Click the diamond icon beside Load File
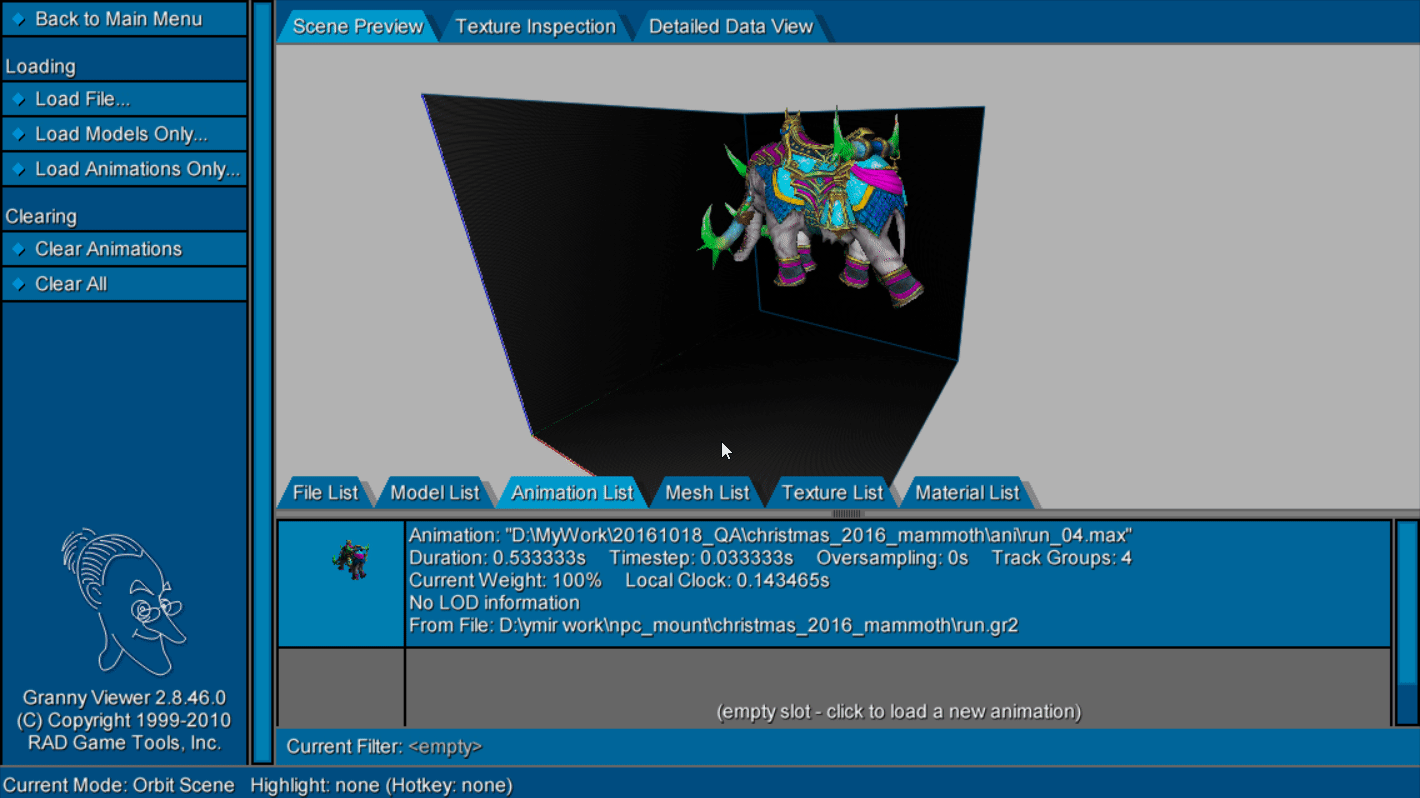The width and height of the screenshot is (1420, 798). pos(19,99)
